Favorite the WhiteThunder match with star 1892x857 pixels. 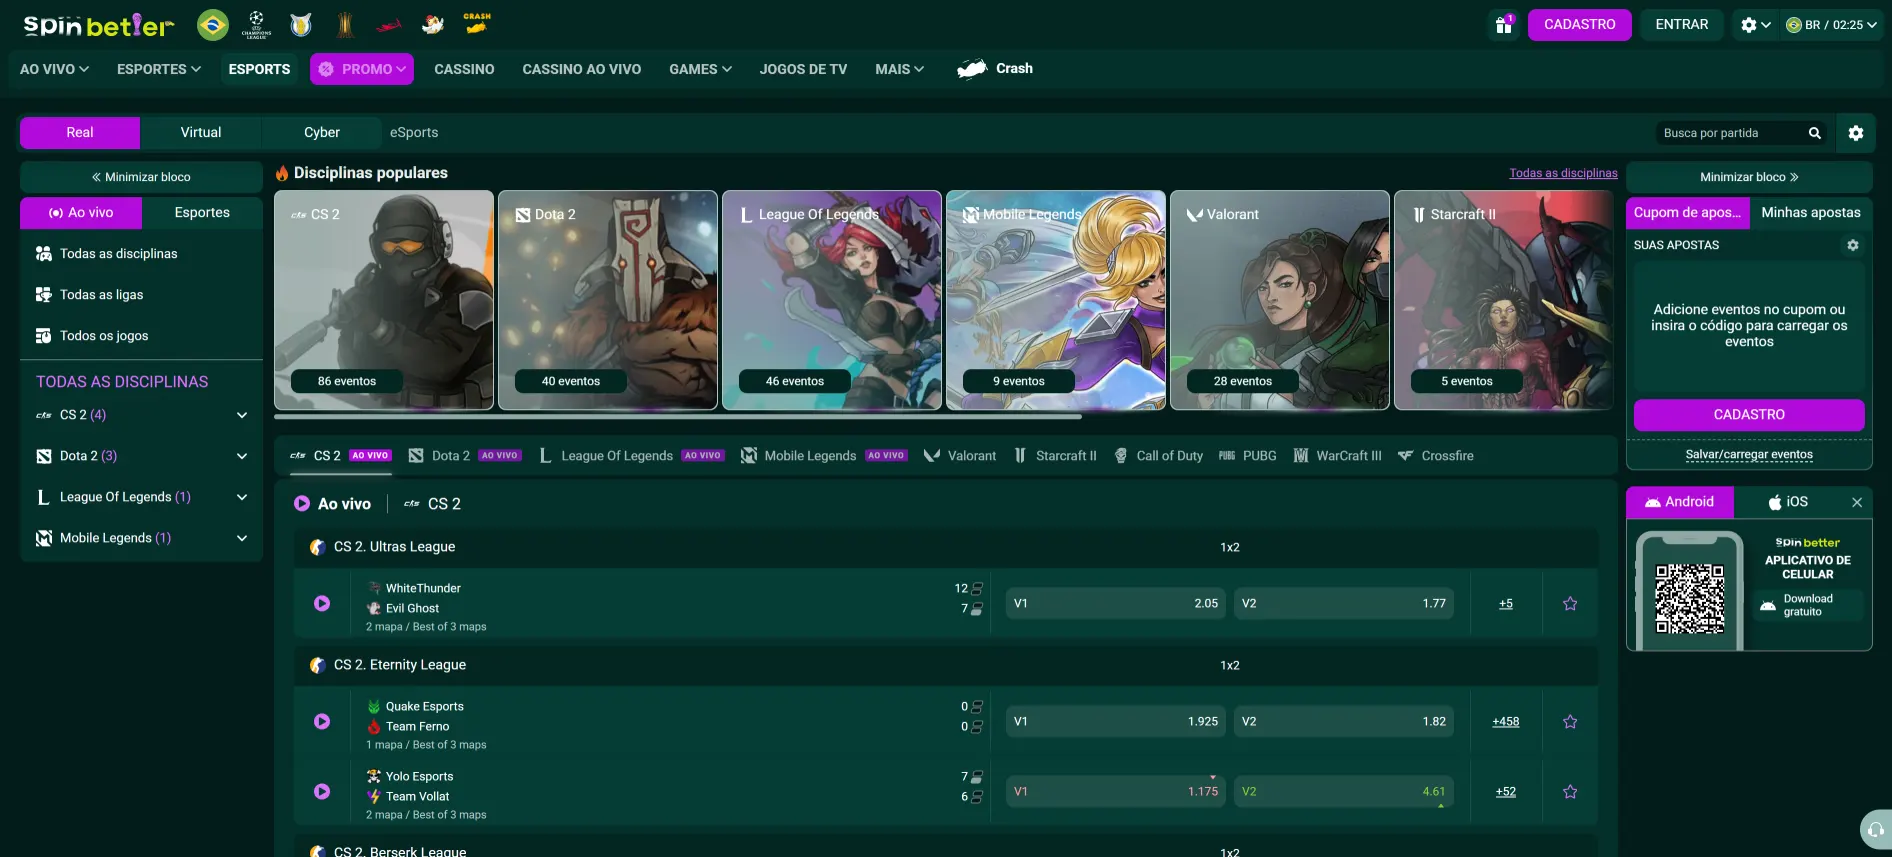1570,603
